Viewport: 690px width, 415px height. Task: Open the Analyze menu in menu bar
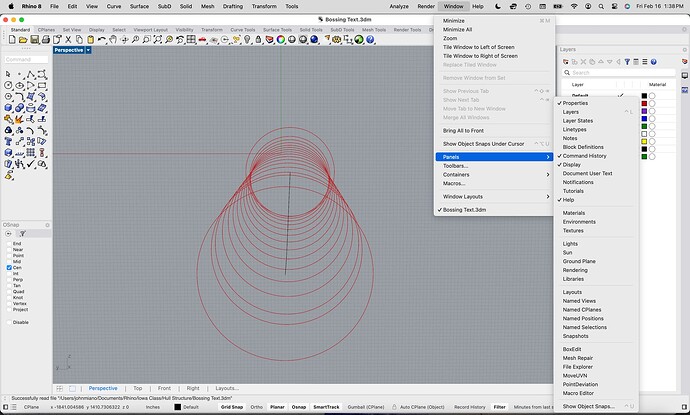(x=399, y=7)
